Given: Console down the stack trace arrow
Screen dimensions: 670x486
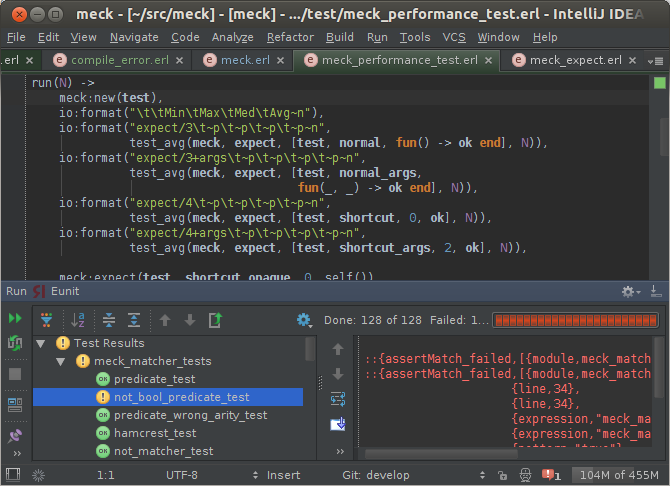Looking at the screenshot, I should point(338,374).
